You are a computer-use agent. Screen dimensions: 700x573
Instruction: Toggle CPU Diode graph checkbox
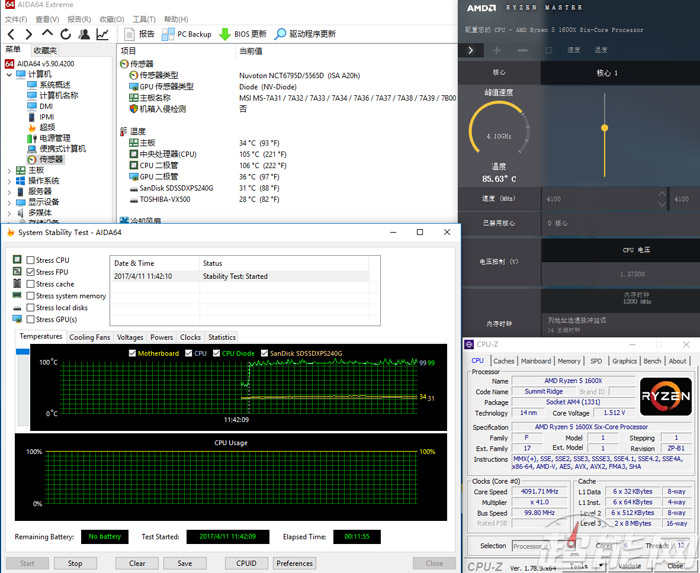click(x=217, y=353)
